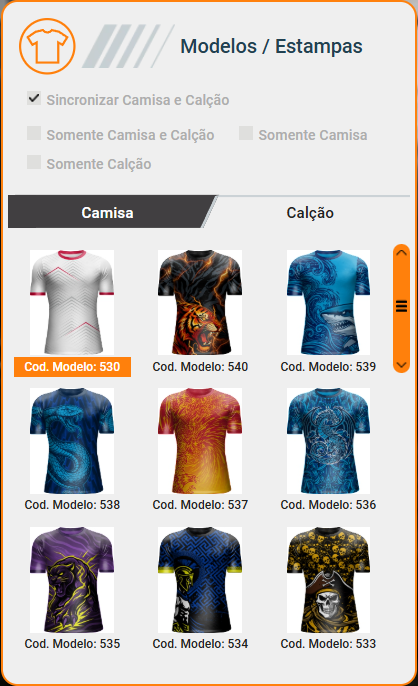This screenshot has width=418, height=686.
Task: Tick the Somente Calção checkbox
Action: [x=34, y=162]
